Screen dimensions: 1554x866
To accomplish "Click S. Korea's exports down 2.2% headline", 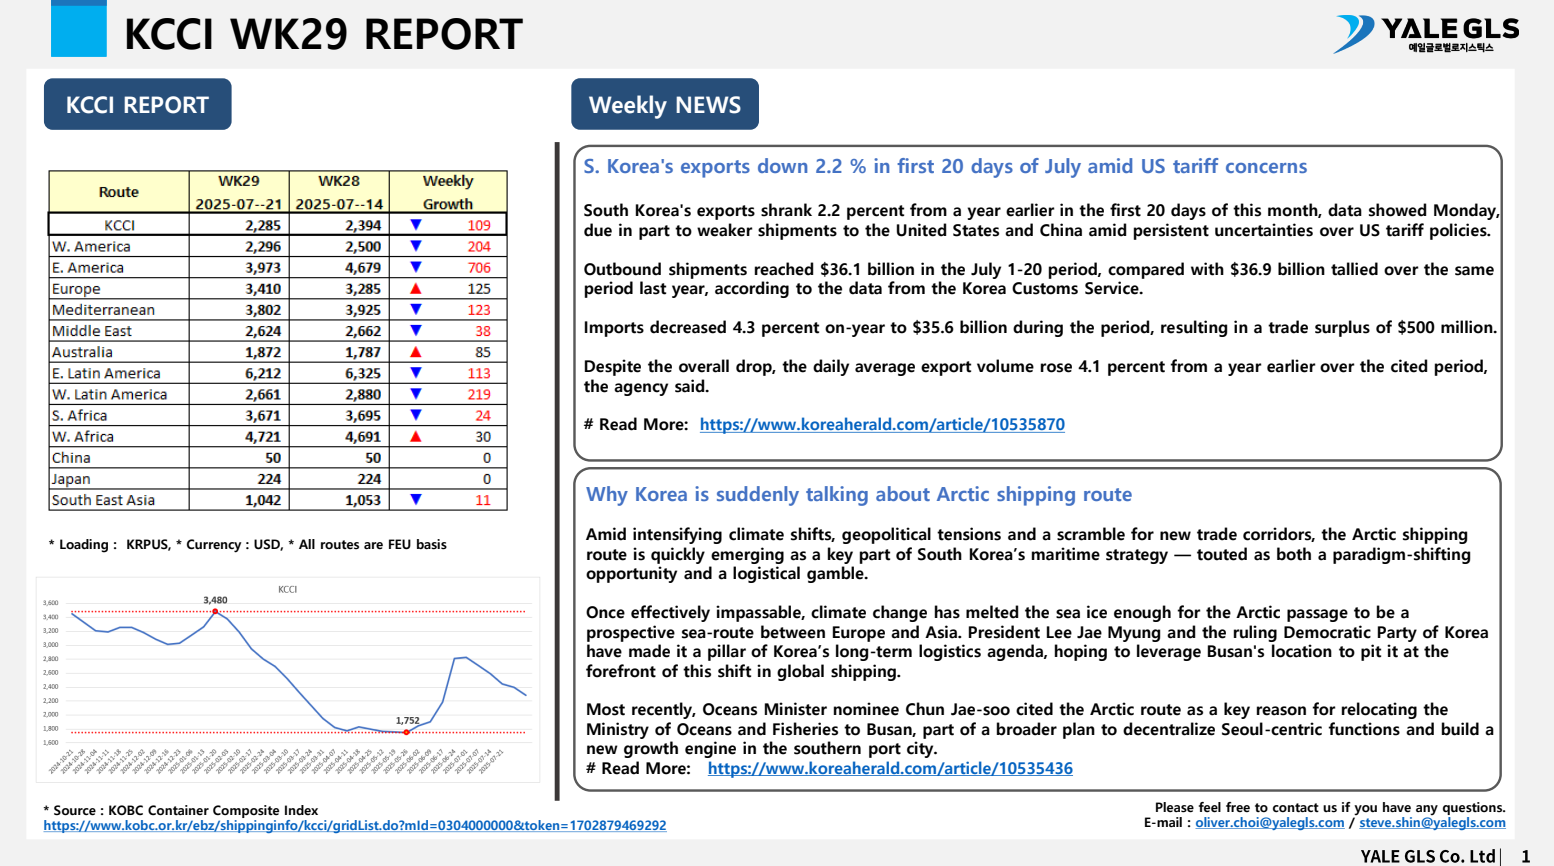I will 945,167.
